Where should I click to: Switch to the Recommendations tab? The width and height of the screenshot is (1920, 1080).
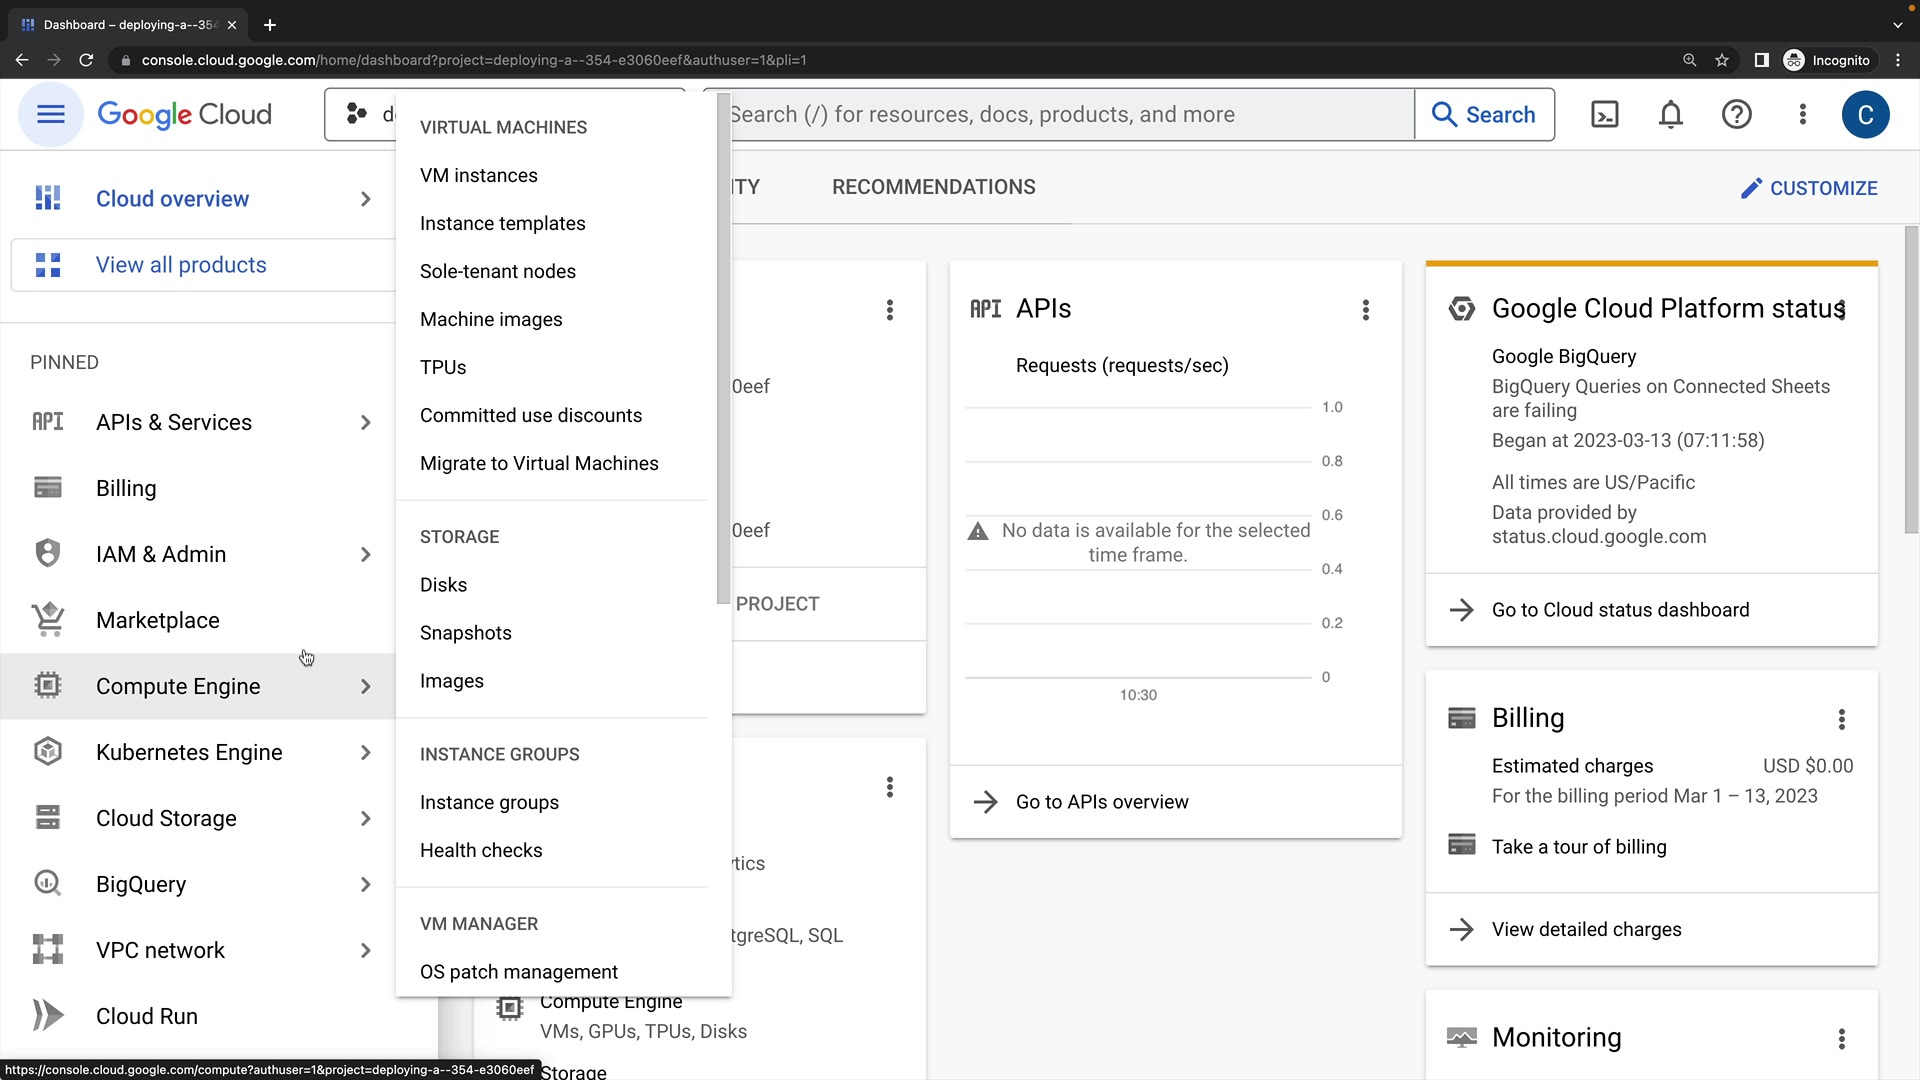pos(933,187)
